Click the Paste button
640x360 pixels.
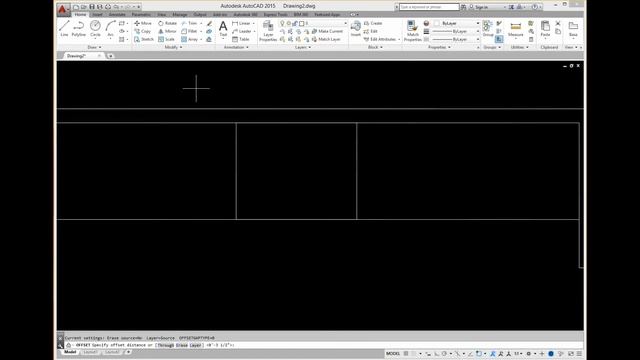[545, 29]
